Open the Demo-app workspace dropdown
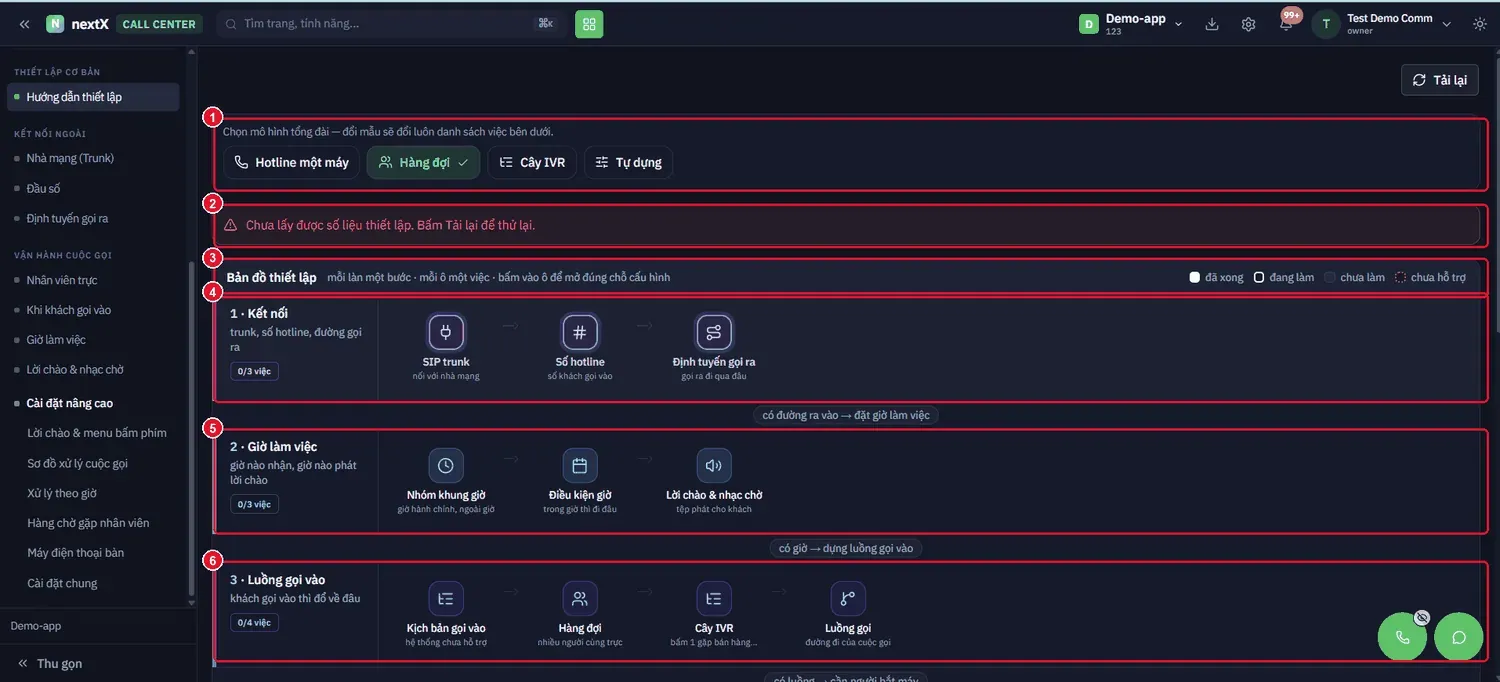Screen dimensions: 1500x682 pos(1131,24)
